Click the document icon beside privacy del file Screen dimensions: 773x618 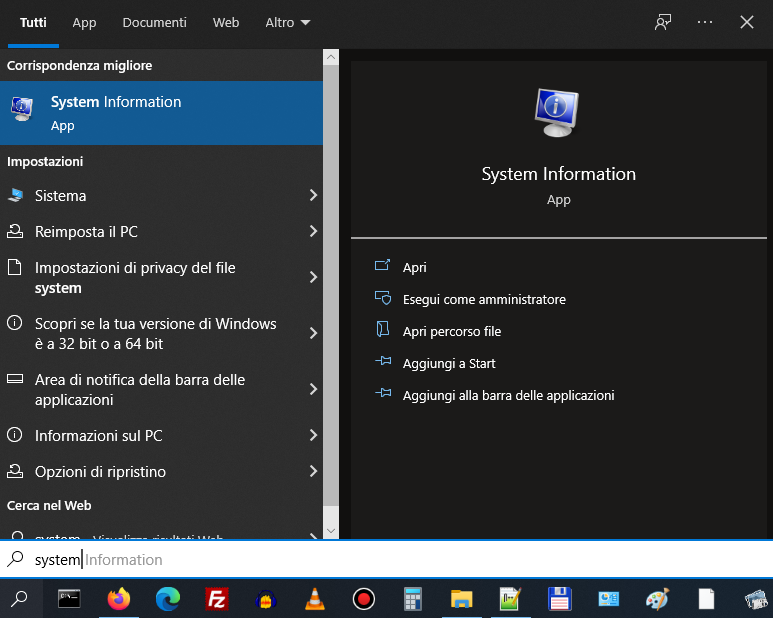pos(15,267)
